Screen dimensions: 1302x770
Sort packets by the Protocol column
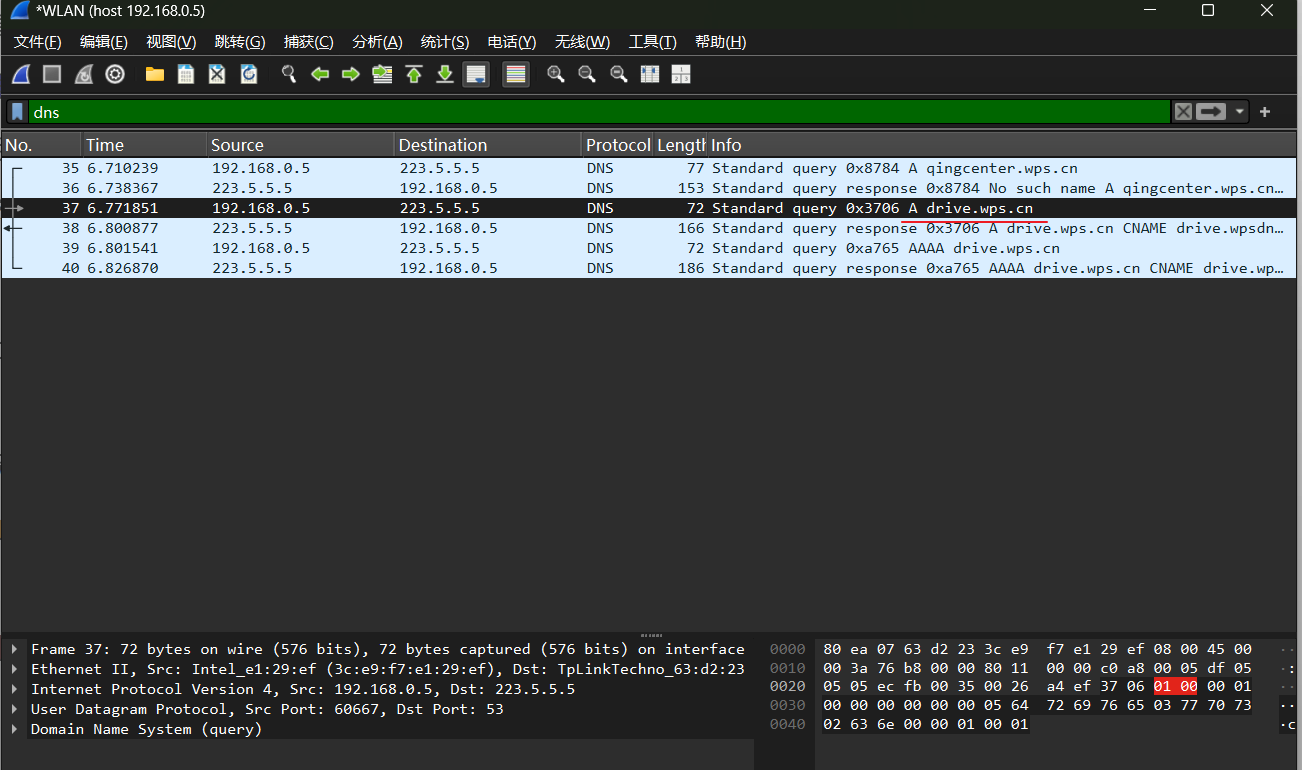click(x=618, y=145)
